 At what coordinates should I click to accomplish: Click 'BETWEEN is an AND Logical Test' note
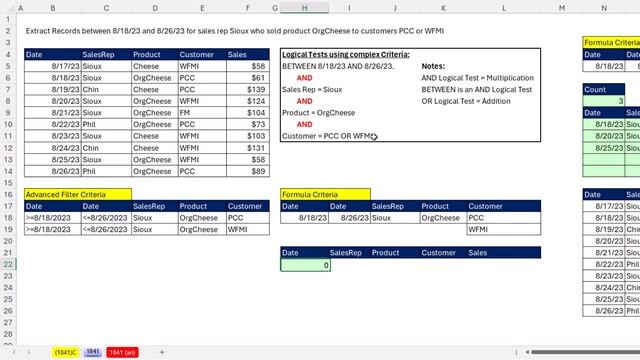click(x=476, y=89)
